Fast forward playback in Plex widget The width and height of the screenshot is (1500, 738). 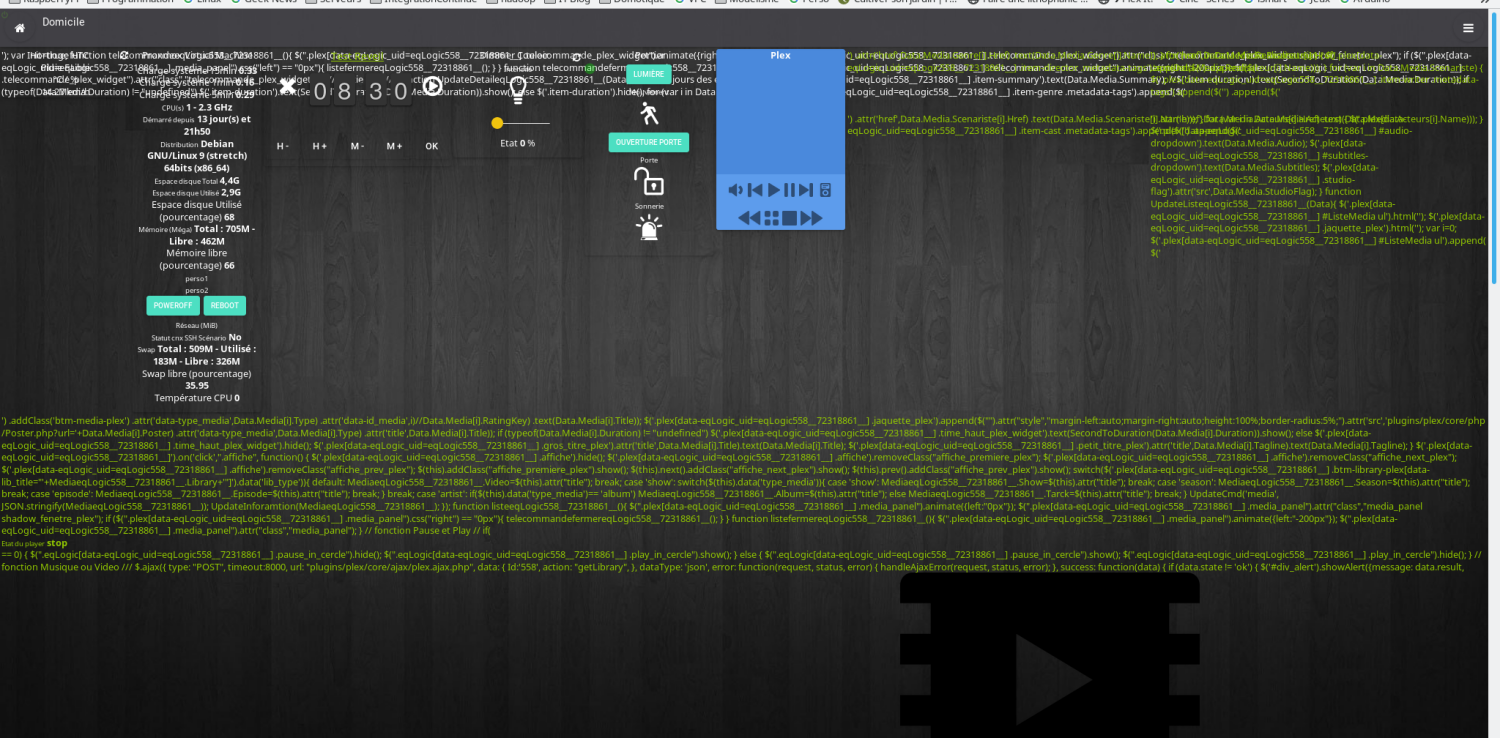tap(811, 217)
